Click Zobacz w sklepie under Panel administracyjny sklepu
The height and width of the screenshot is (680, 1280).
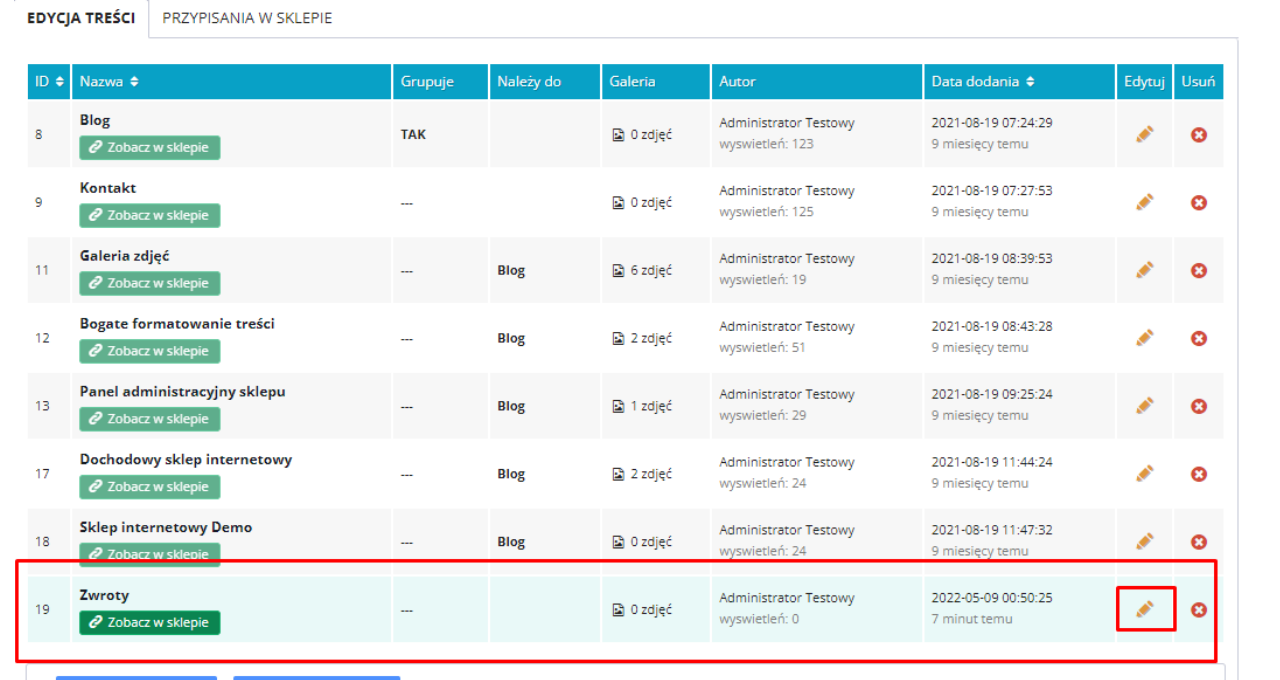pos(150,419)
